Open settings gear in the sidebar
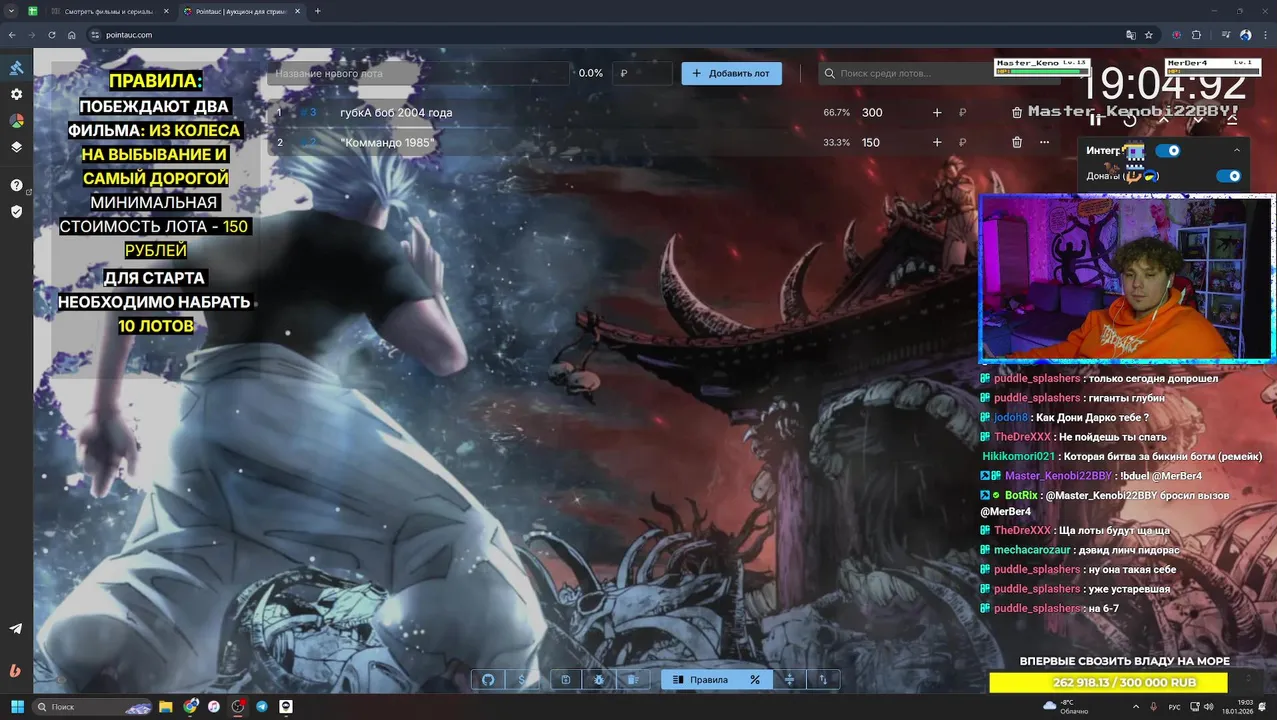This screenshot has width=1277, height=720. 16,94
